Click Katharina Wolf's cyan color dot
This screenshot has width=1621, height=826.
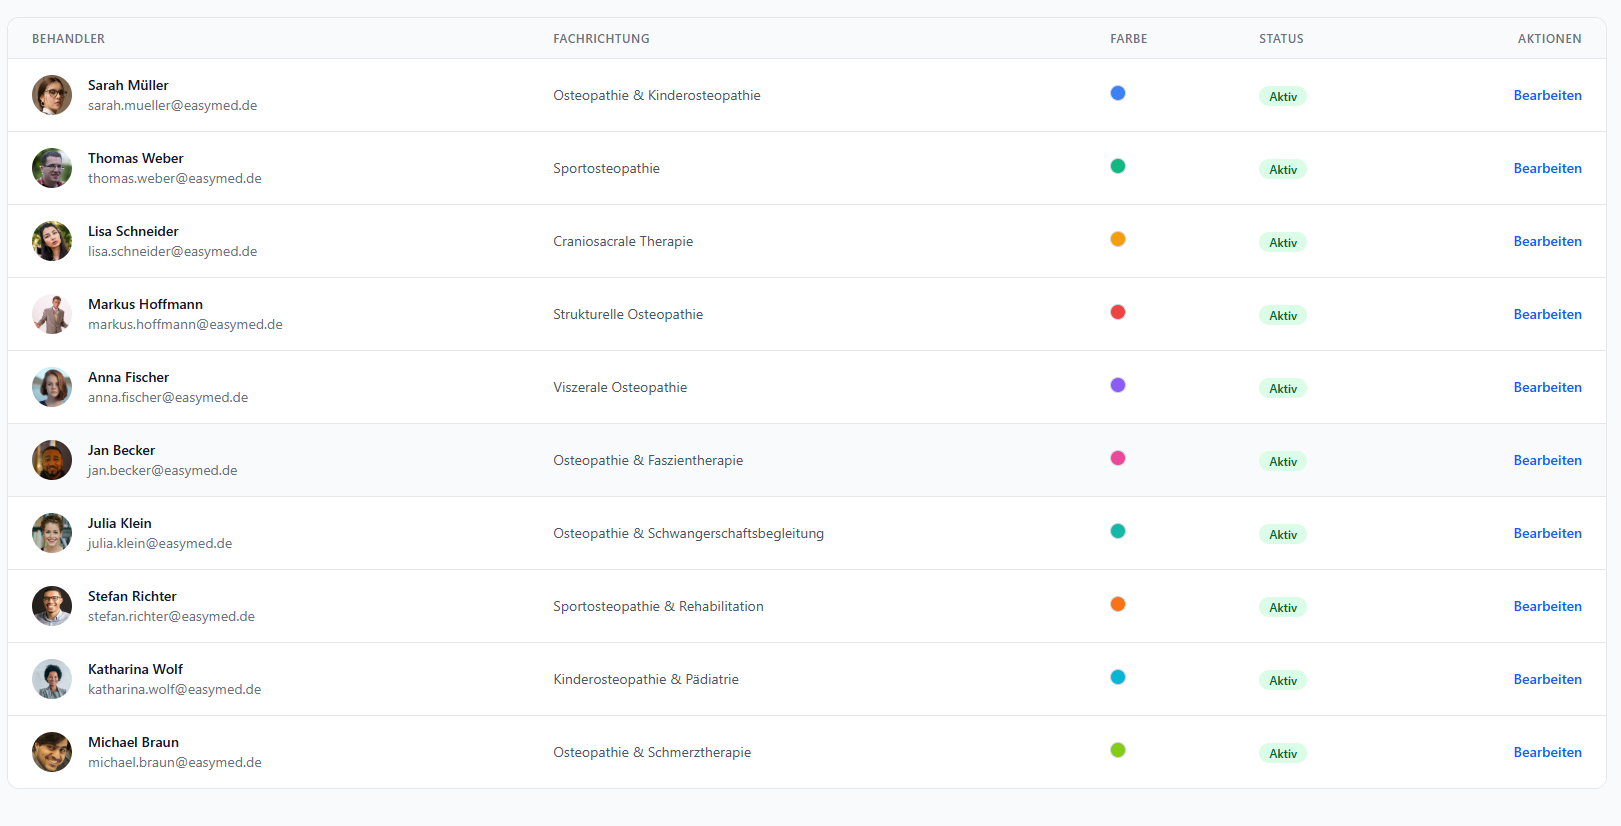[1118, 677]
